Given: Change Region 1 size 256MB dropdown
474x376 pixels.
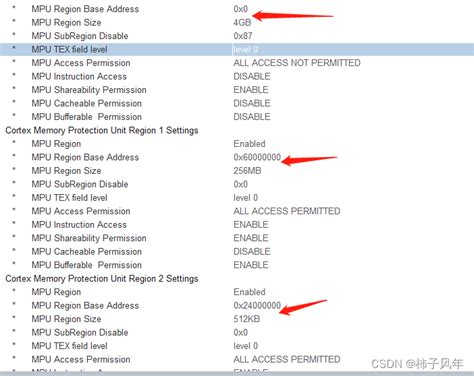Looking at the screenshot, I should pos(247,171).
